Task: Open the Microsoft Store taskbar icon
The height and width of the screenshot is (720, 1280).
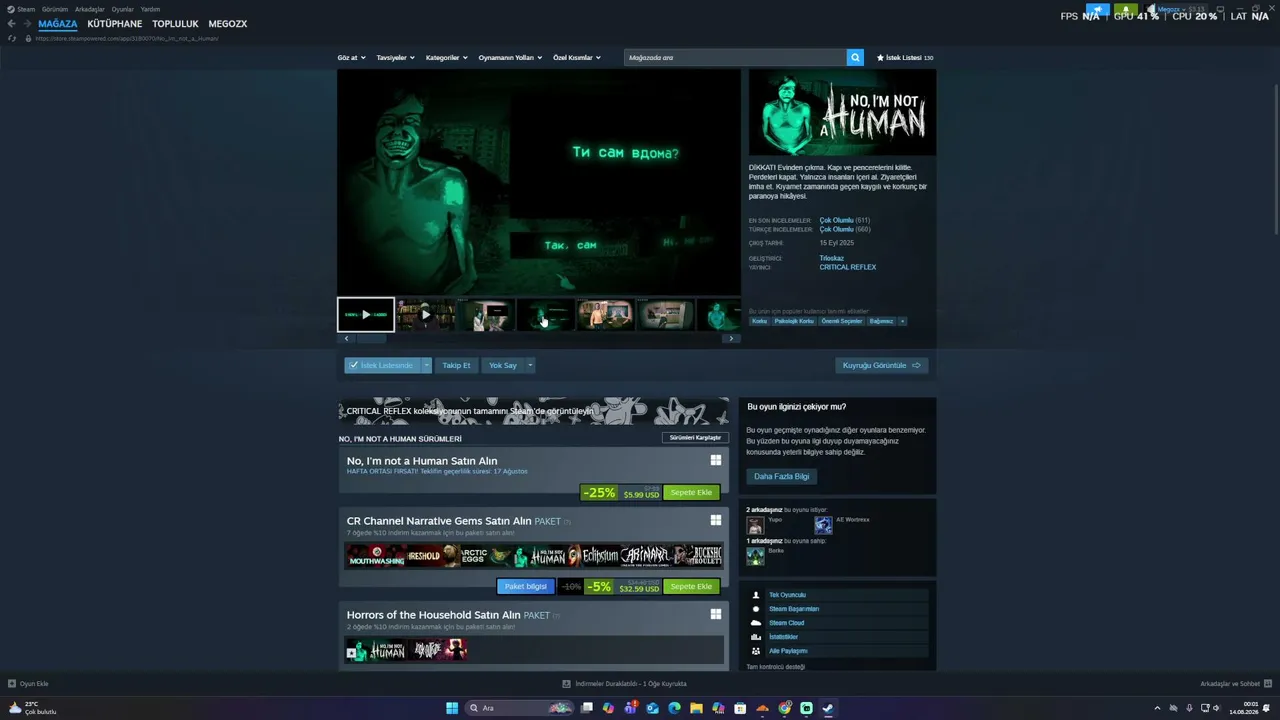Action: tap(740, 708)
